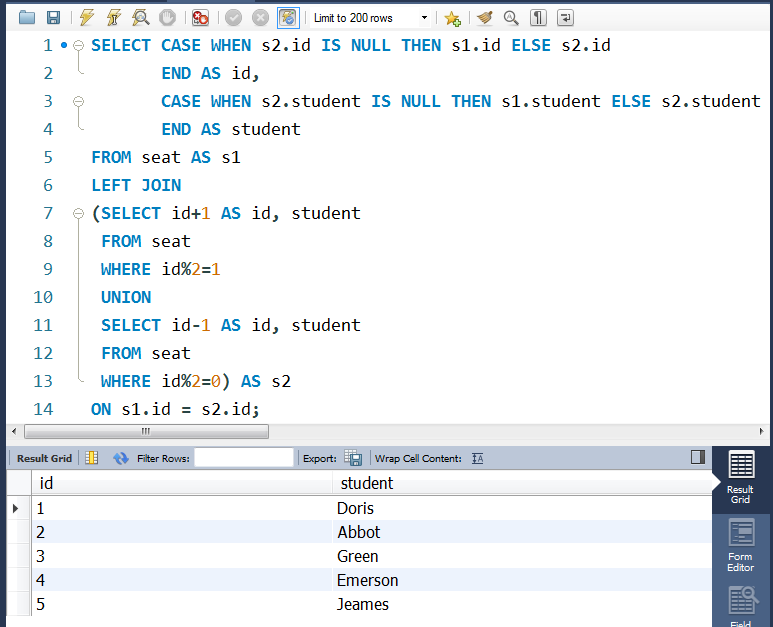
Task: Select the Green cell
Action: 522,556
